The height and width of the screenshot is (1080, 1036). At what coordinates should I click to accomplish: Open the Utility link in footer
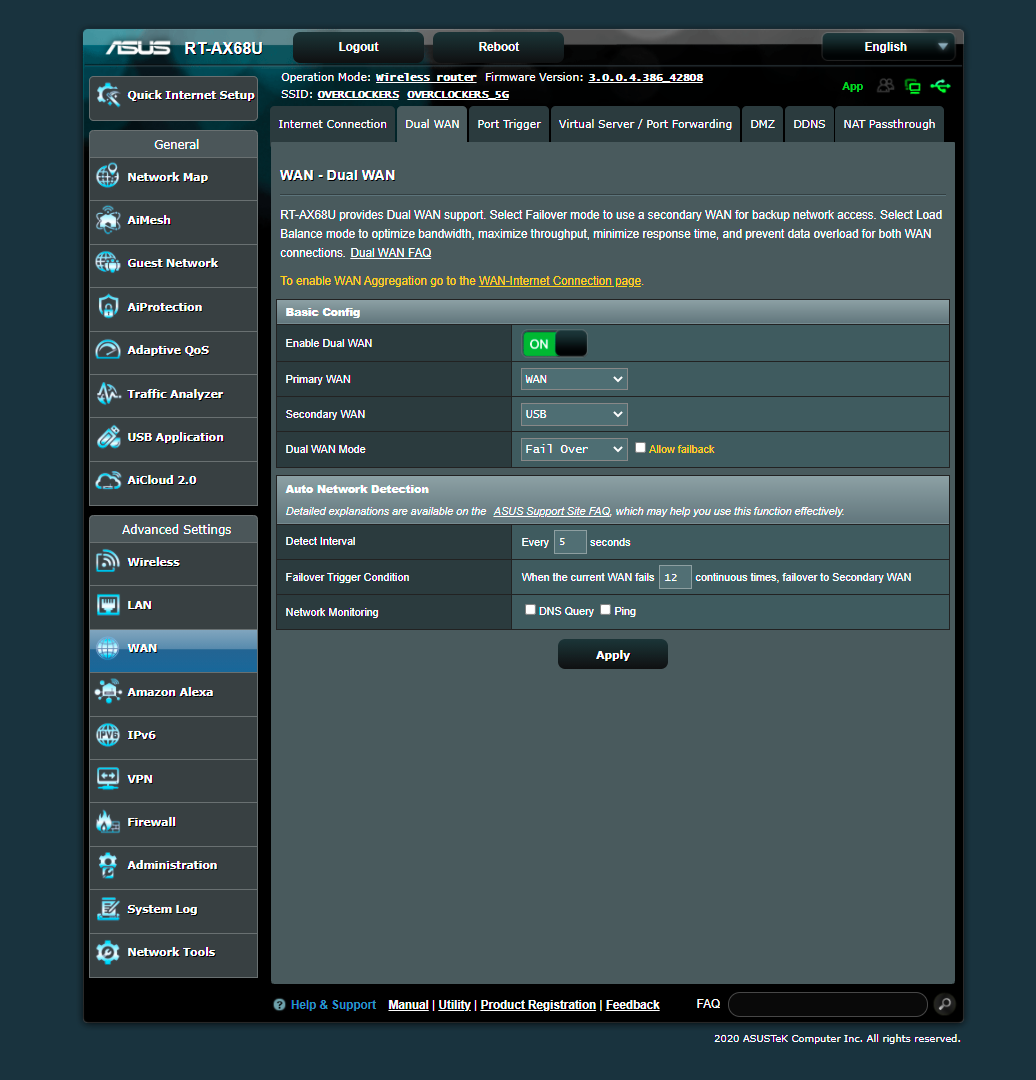(x=455, y=1005)
